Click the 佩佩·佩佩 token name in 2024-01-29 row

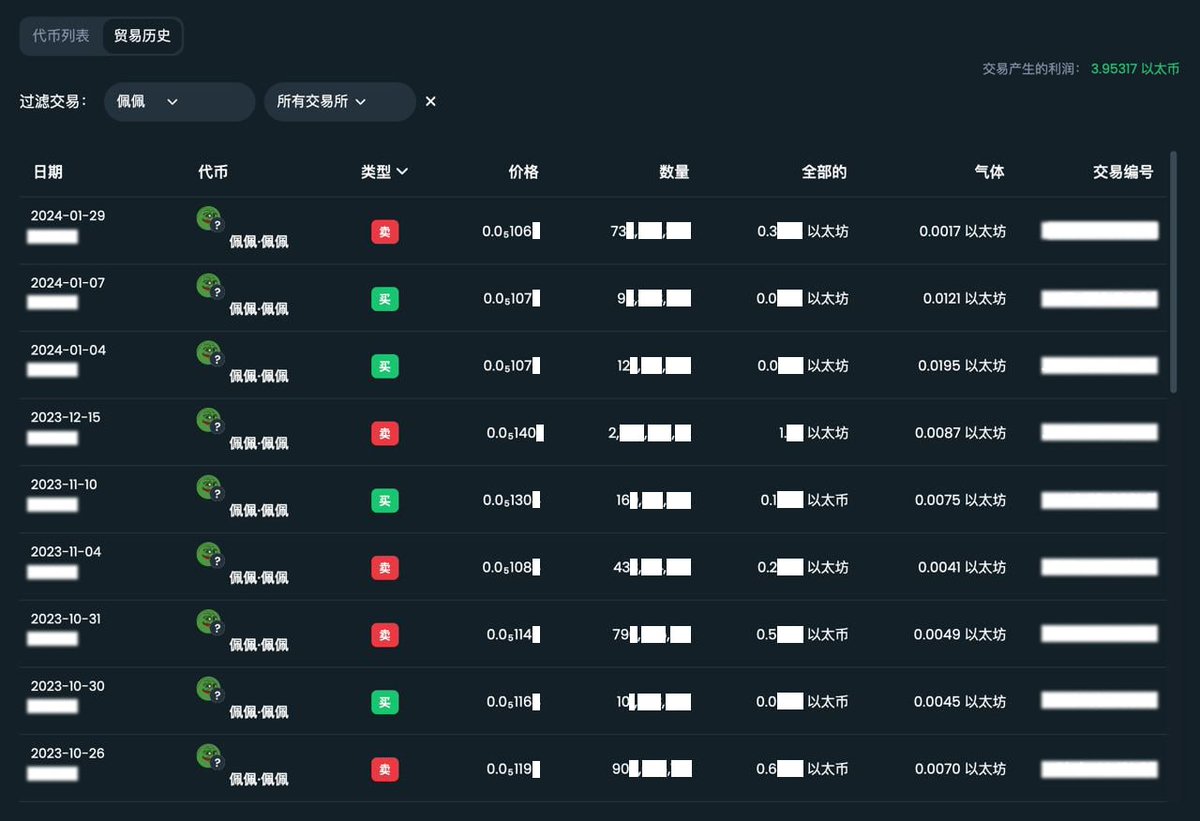tap(259, 241)
